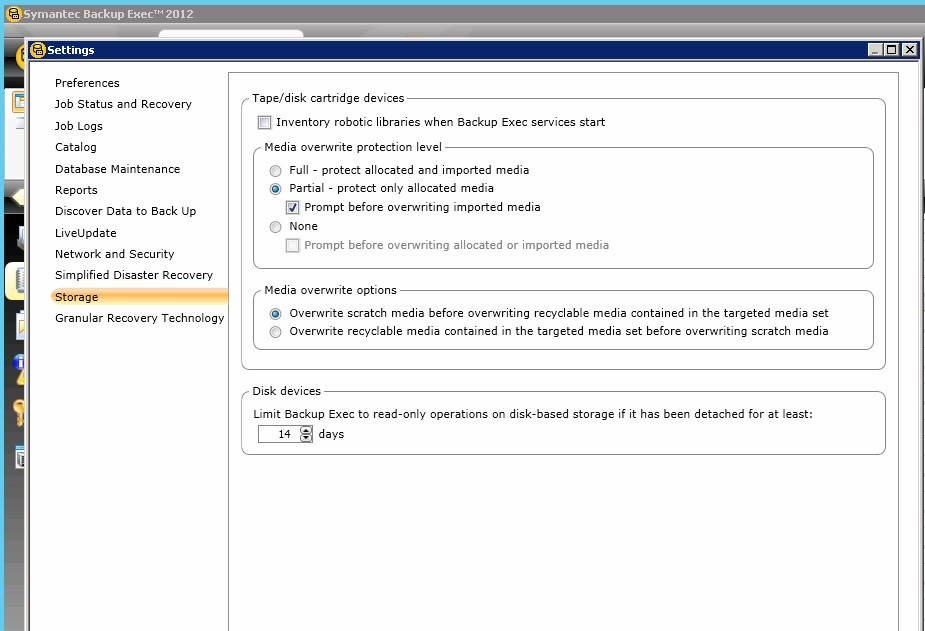Close the Settings window
The width and height of the screenshot is (925, 631).
[x=910, y=50]
